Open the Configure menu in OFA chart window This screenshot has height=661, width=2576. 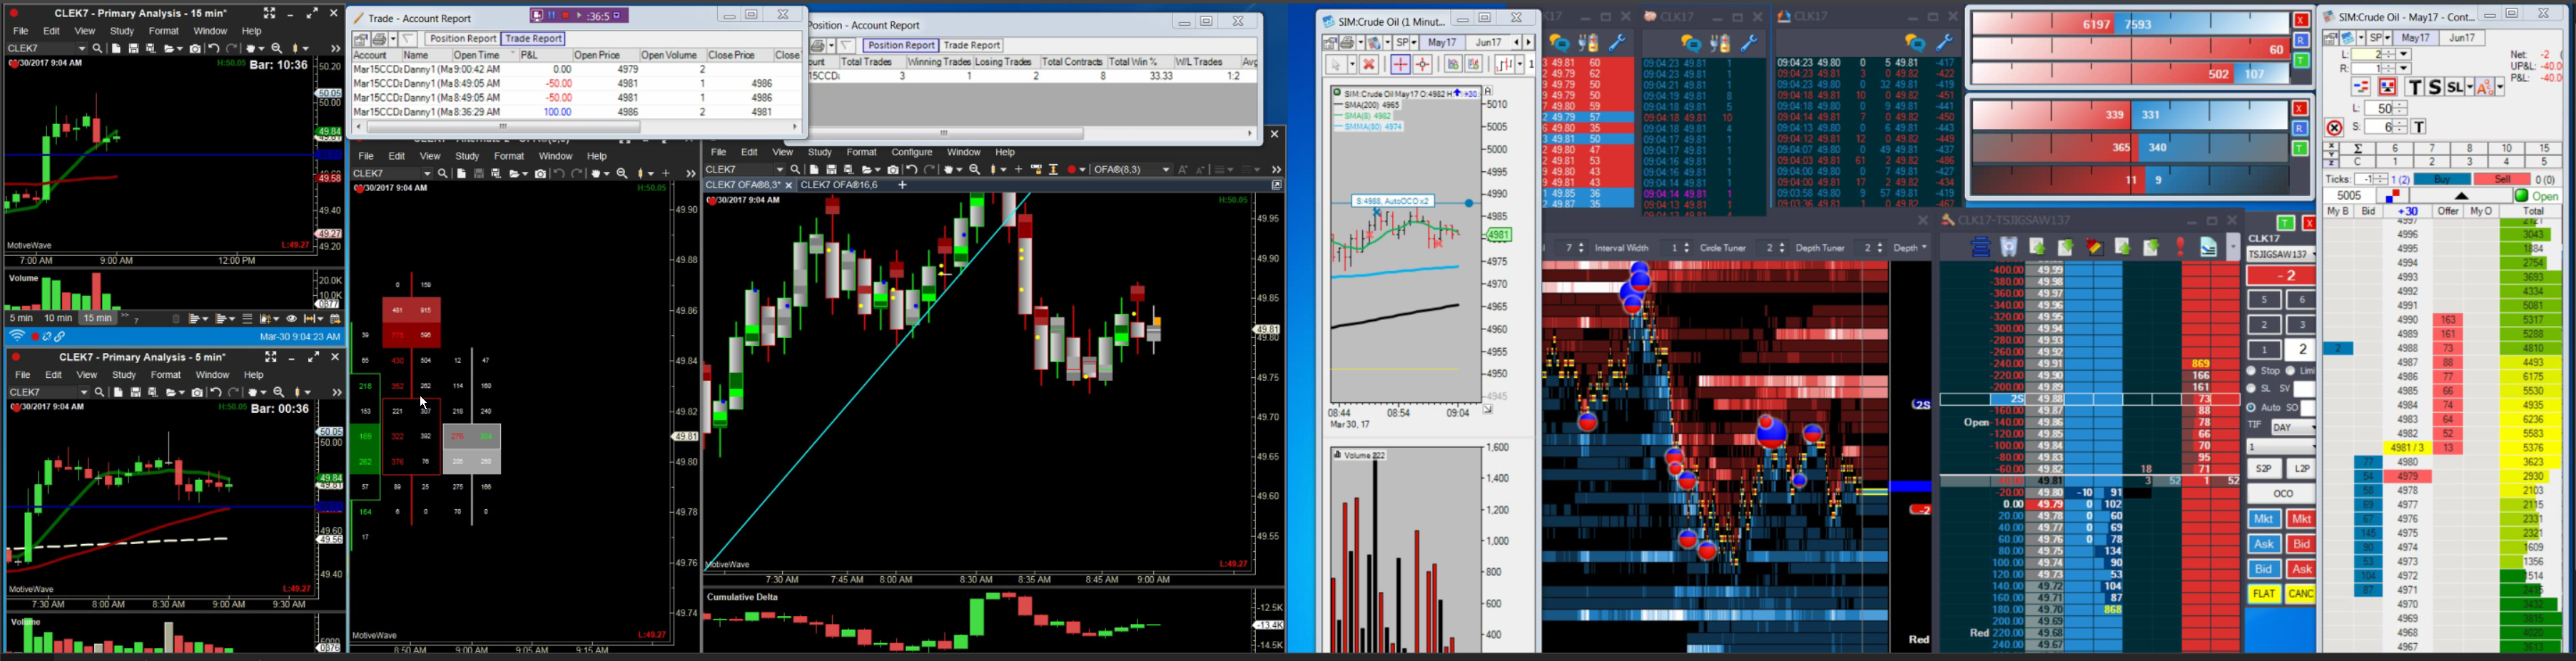pyautogui.click(x=912, y=152)
